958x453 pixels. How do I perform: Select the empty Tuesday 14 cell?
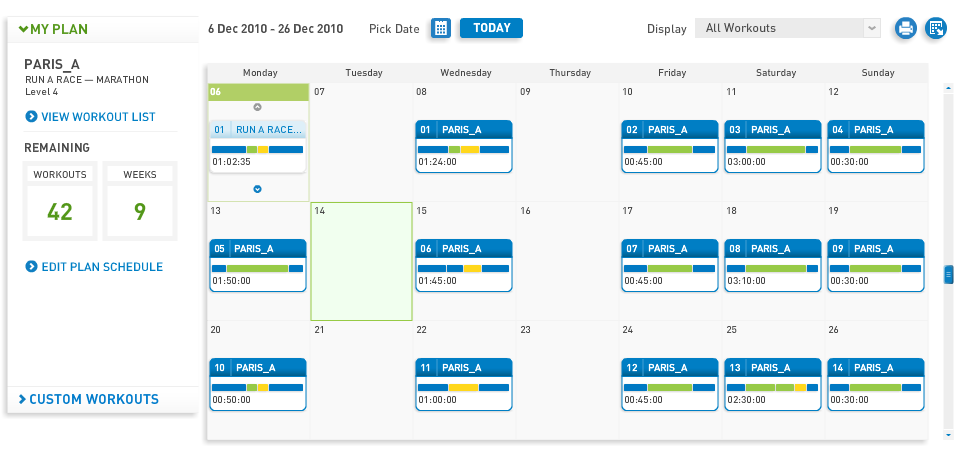[x=362, y=262]
